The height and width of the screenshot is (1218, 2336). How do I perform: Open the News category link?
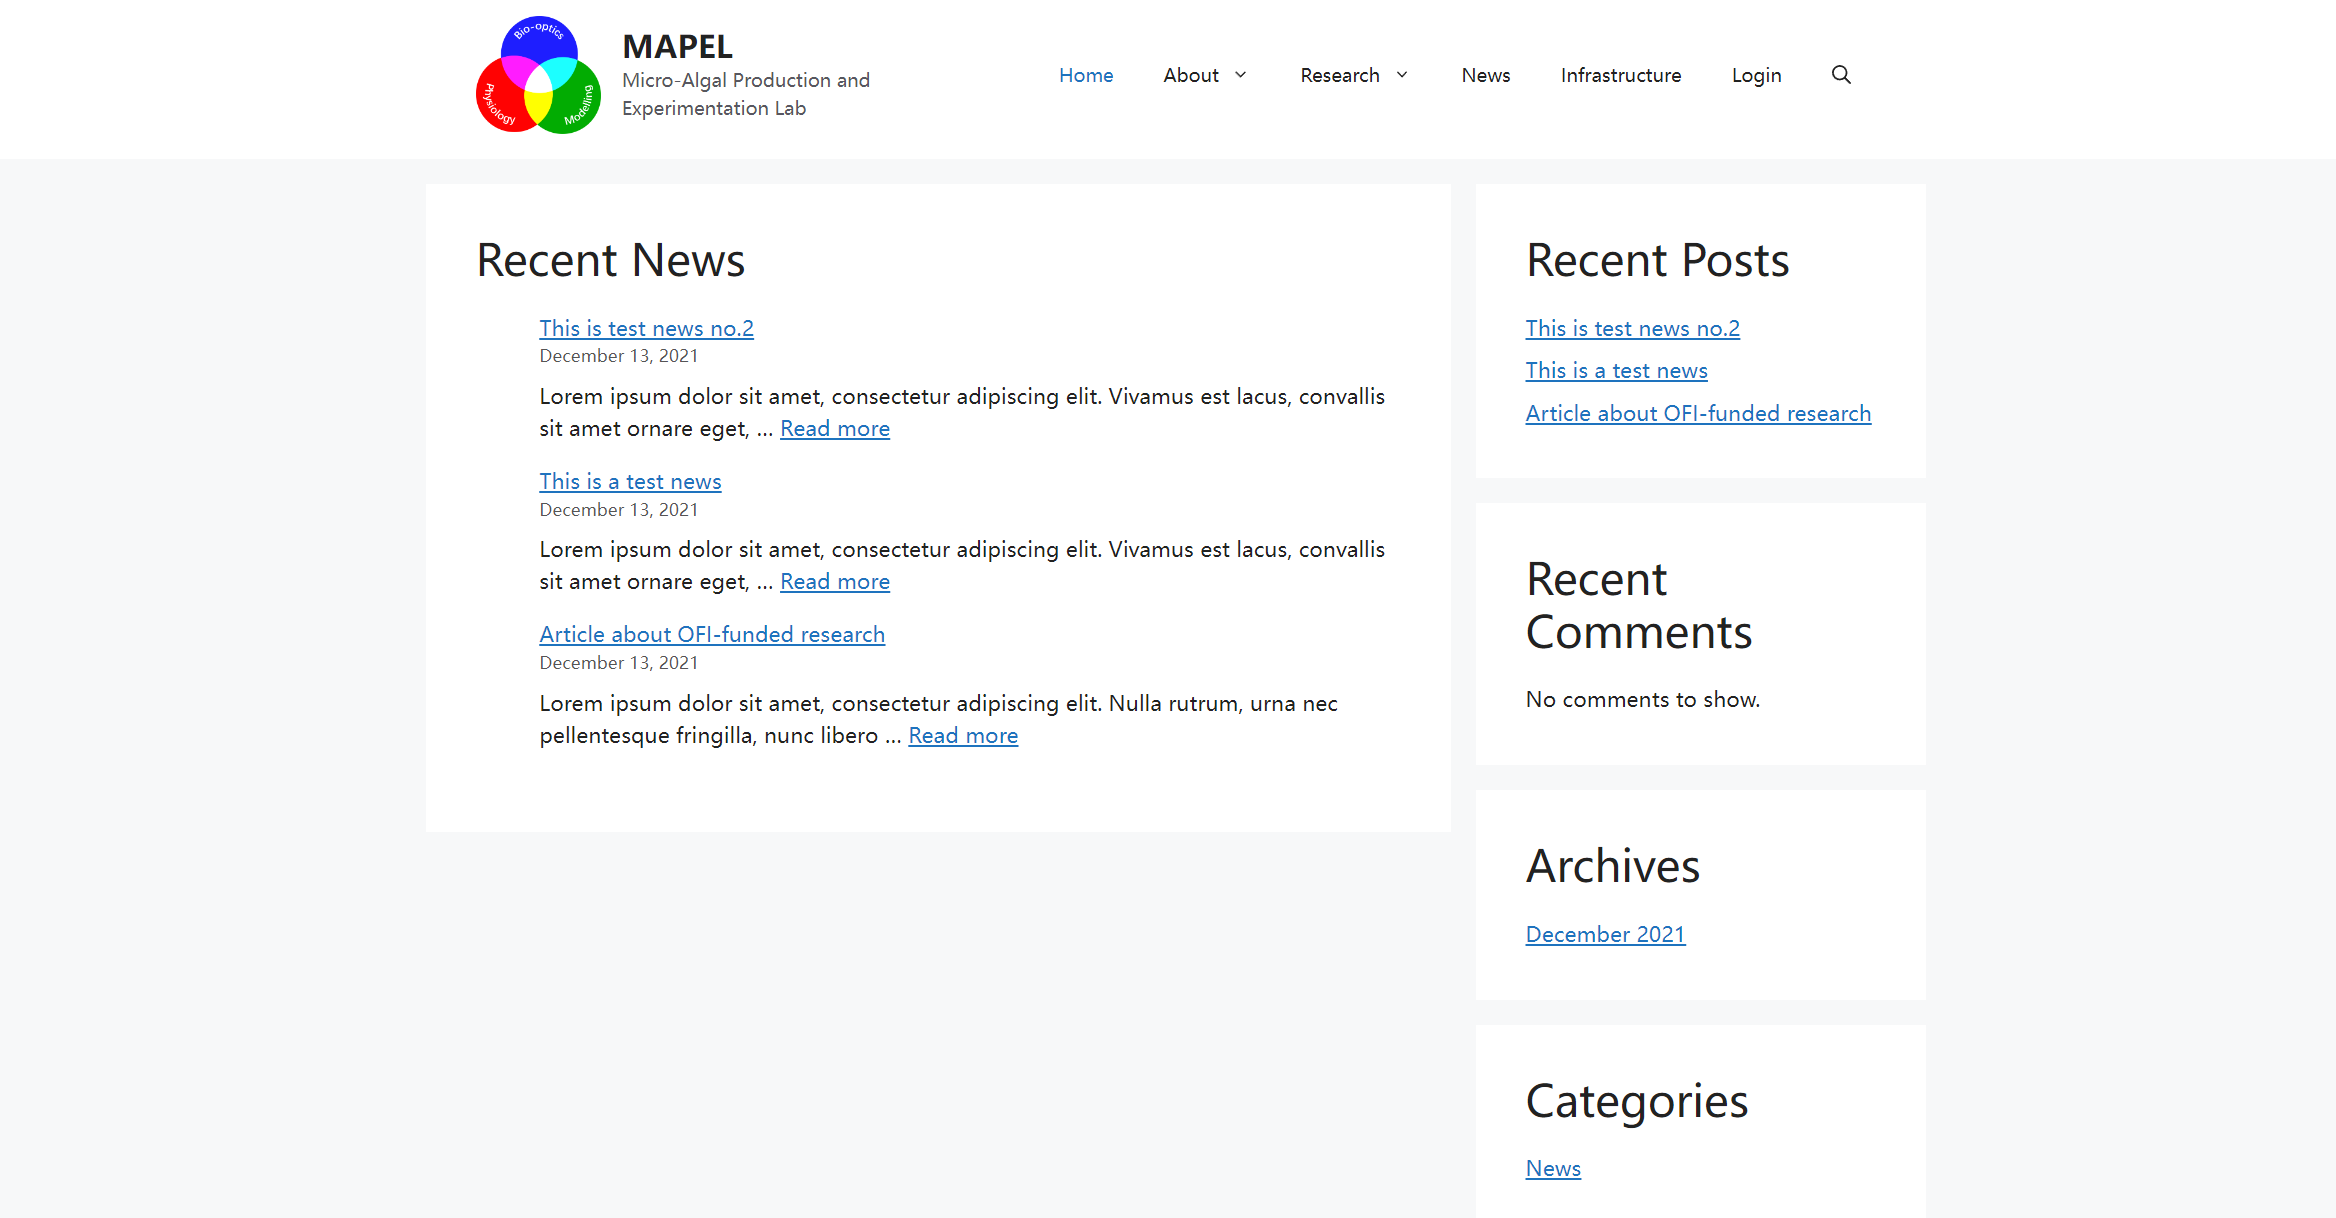1553,1168
